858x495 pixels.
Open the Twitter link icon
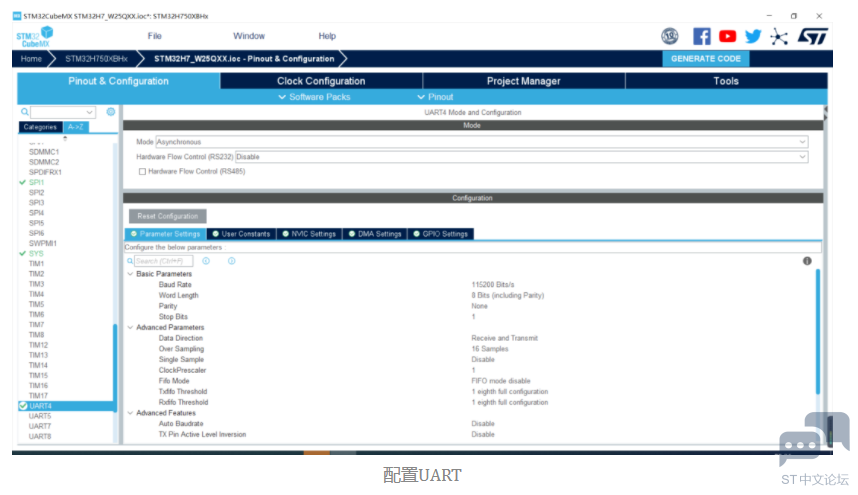(x=753, y=36)
